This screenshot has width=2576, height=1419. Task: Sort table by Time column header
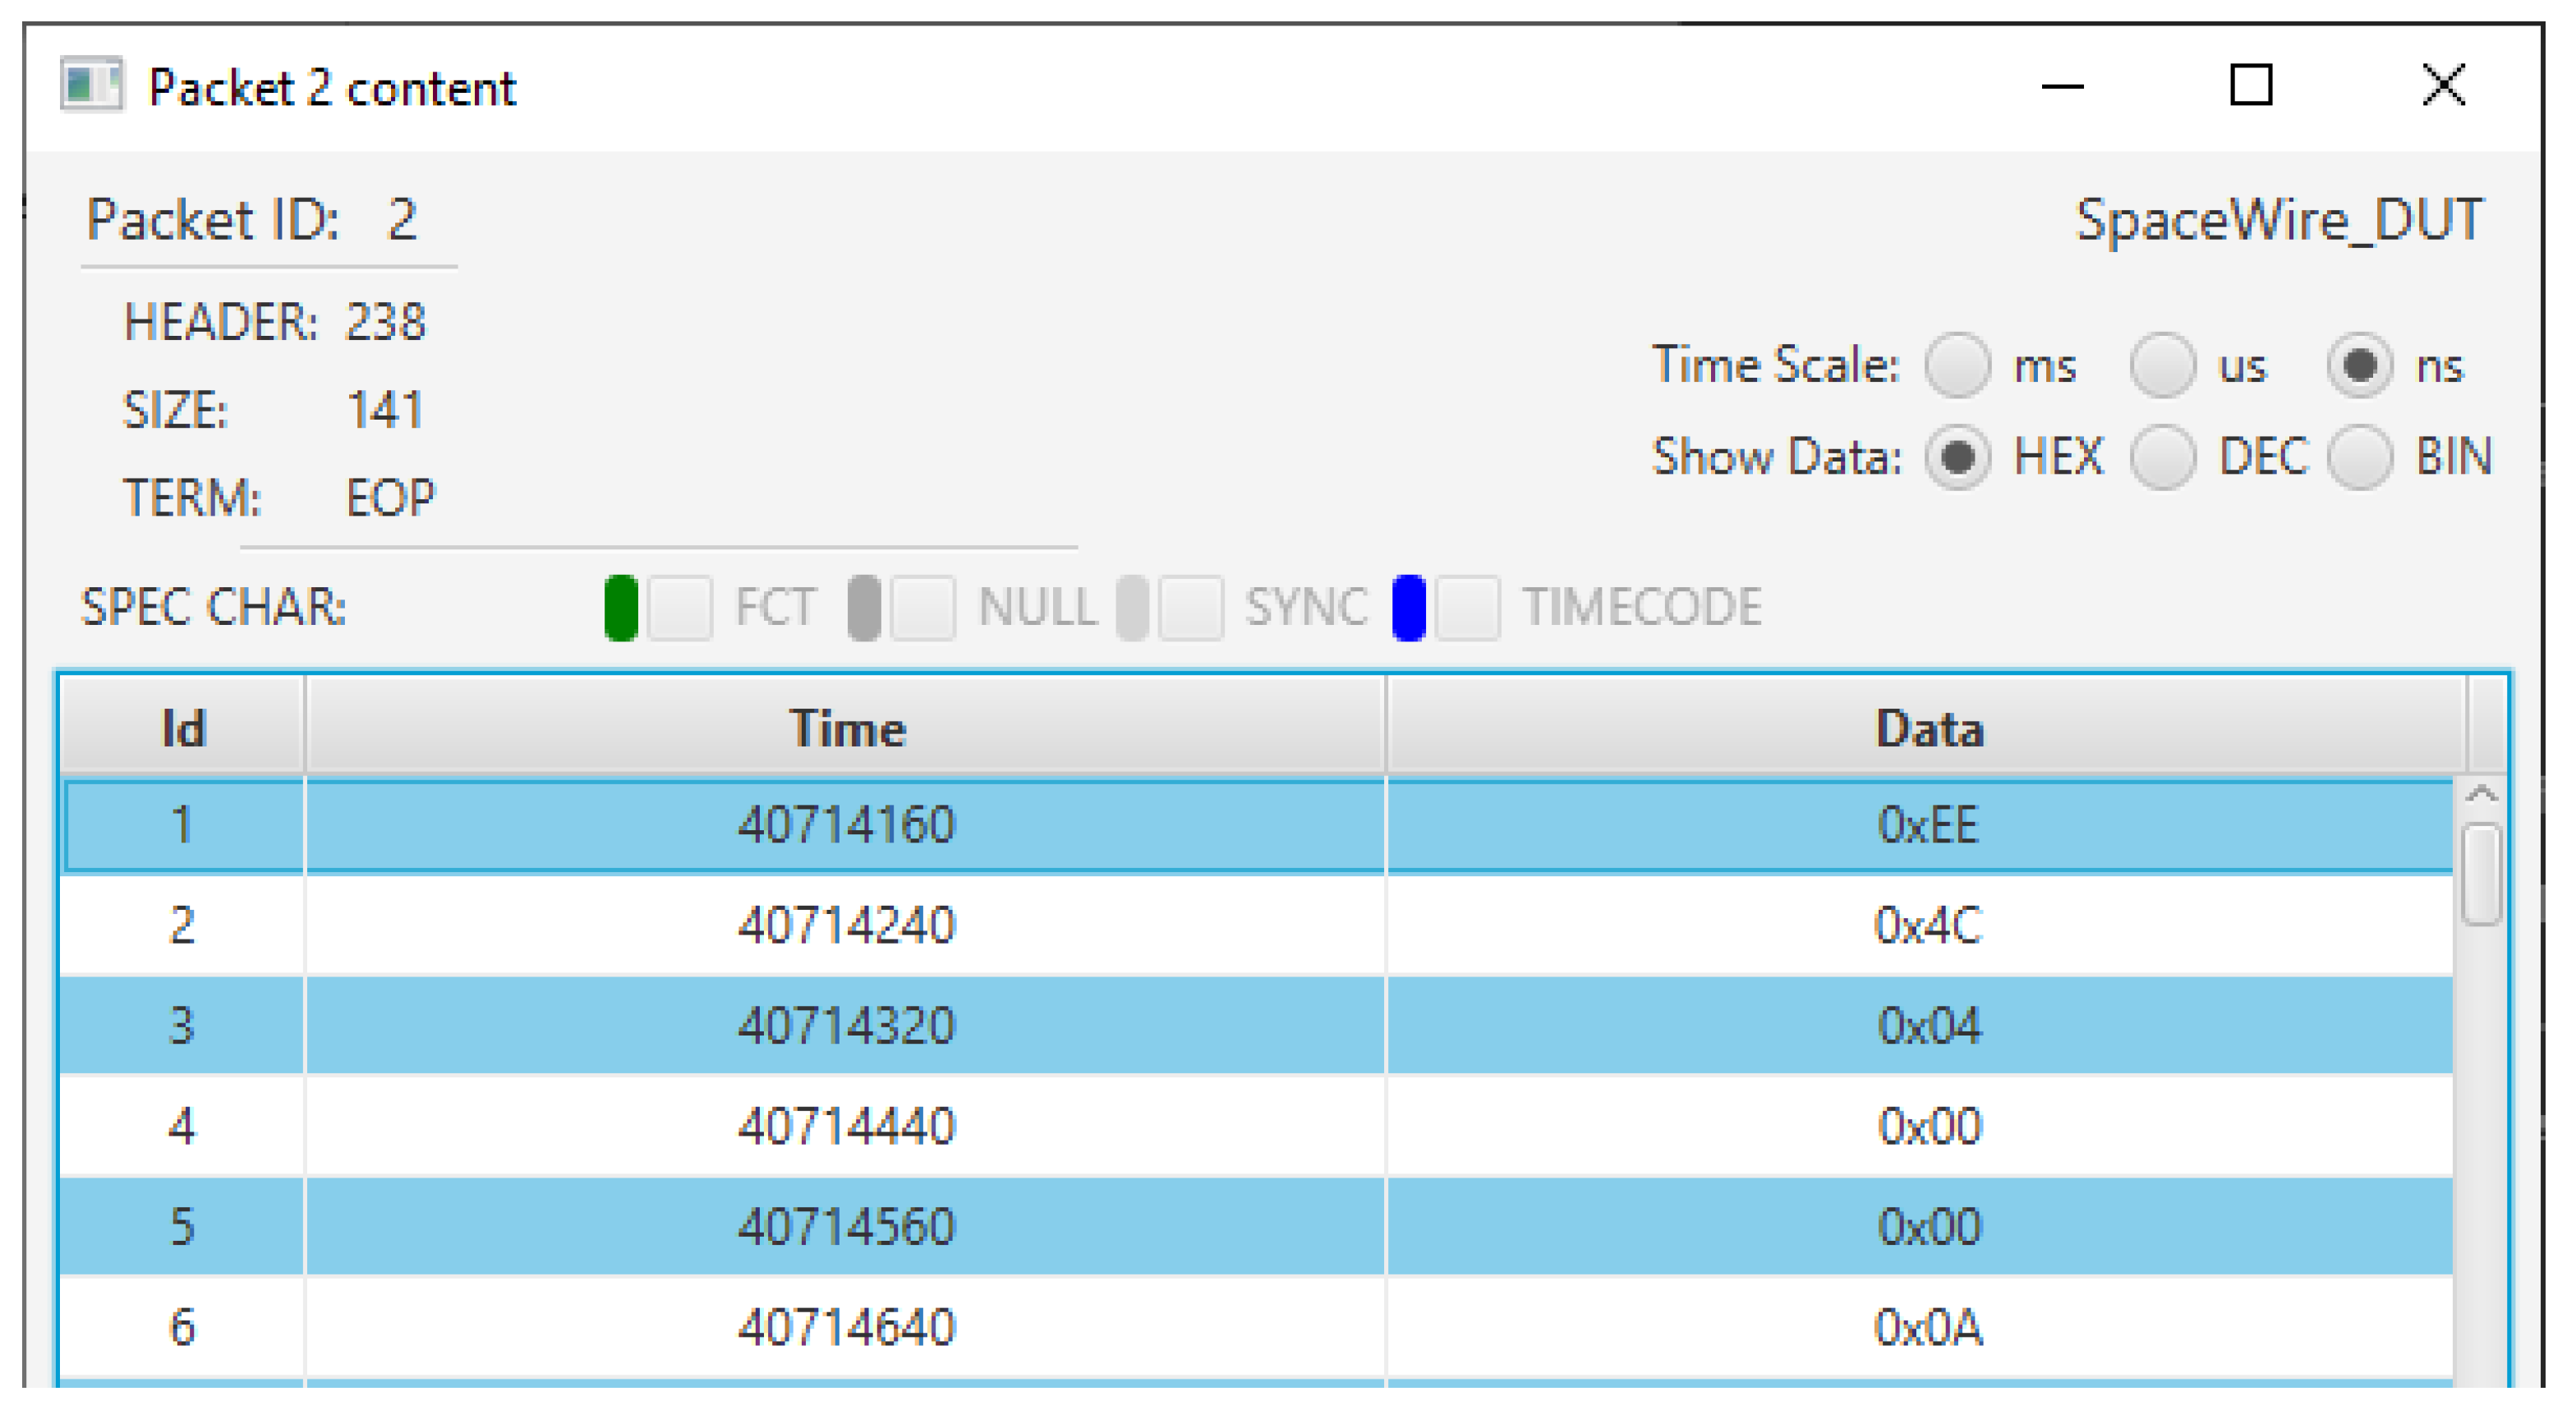(846, 728)
